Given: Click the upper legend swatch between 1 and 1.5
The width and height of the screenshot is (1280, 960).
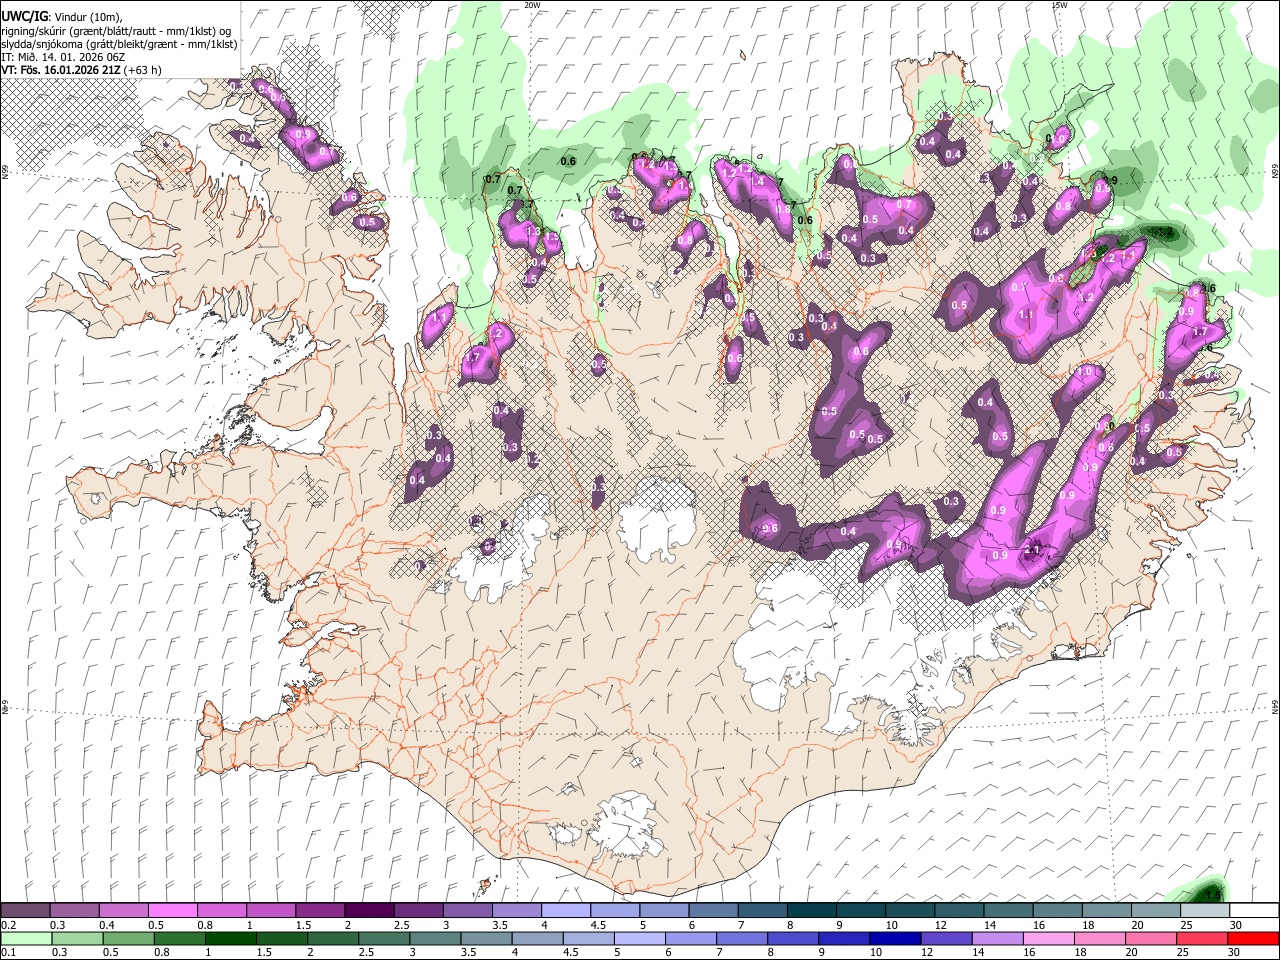Looking at the screenshot, I should pos(271,910).
